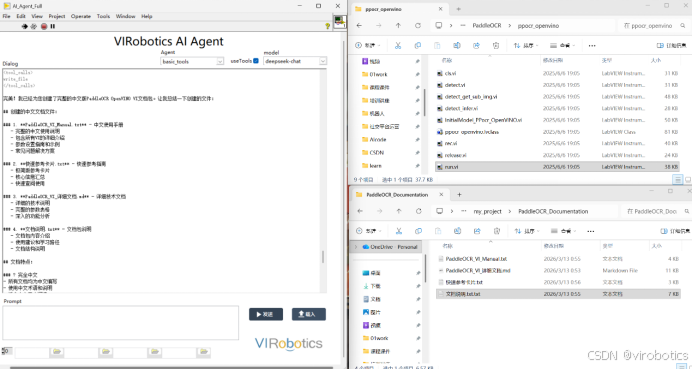Click the VI connector pane icon

click(339, 22)
